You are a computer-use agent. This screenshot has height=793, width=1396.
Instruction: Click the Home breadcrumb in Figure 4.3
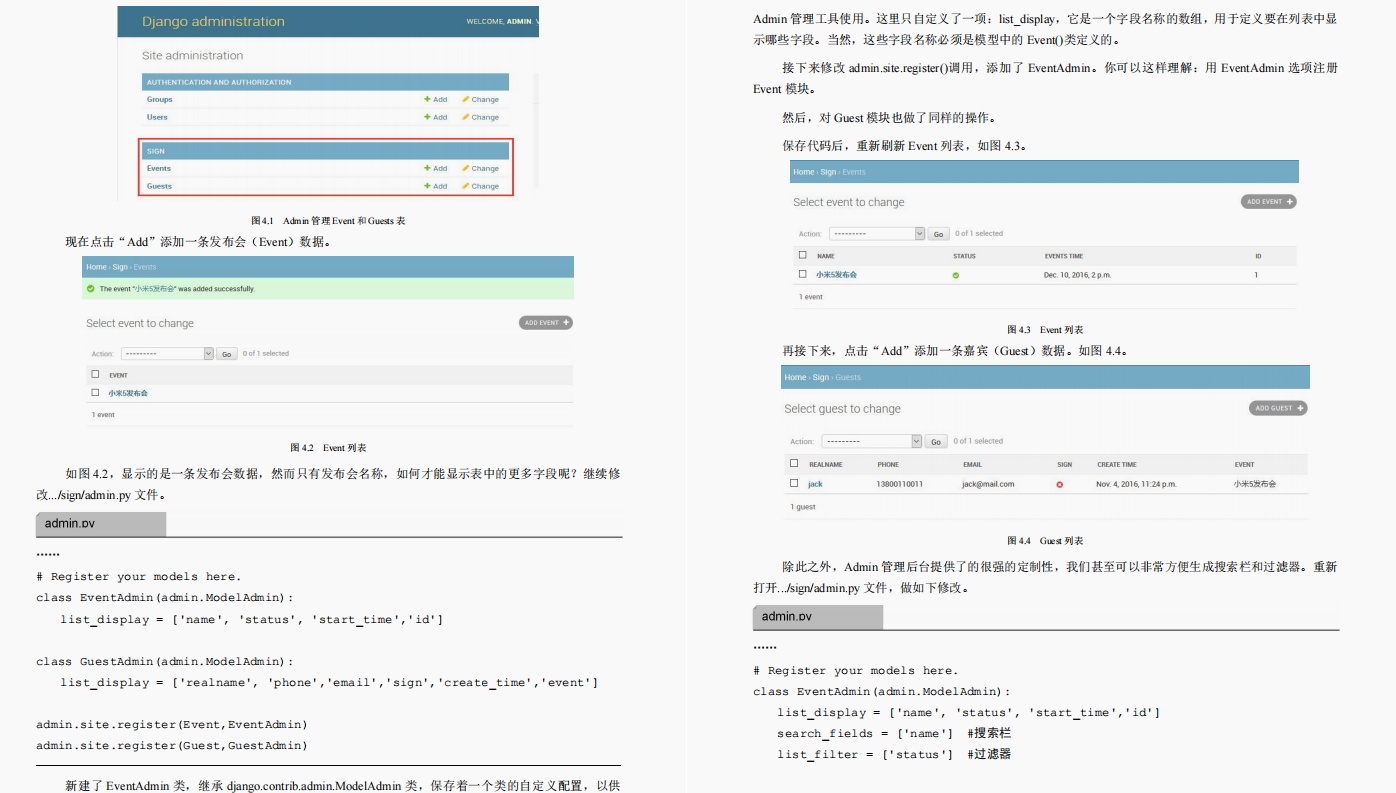804,172
